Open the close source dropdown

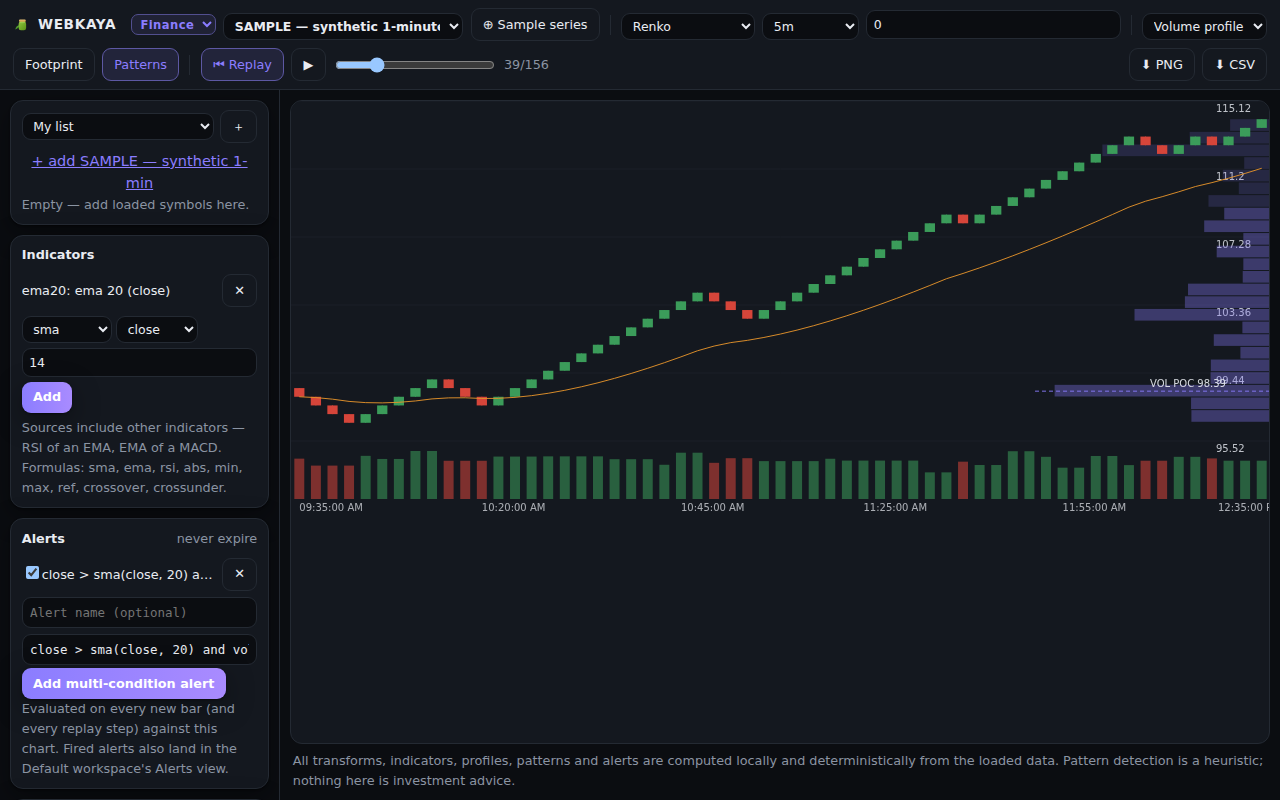point(157,330)
